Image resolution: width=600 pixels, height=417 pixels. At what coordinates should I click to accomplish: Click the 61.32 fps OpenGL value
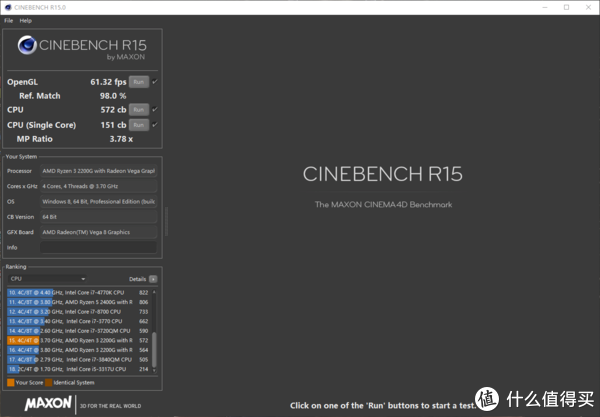click(x=108, y=82)
